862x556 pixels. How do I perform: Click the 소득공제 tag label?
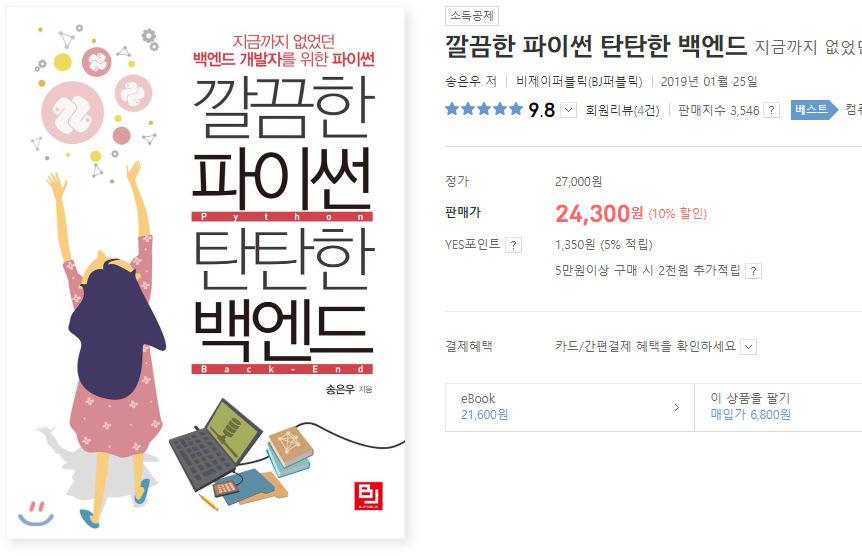tap(472, 16)
